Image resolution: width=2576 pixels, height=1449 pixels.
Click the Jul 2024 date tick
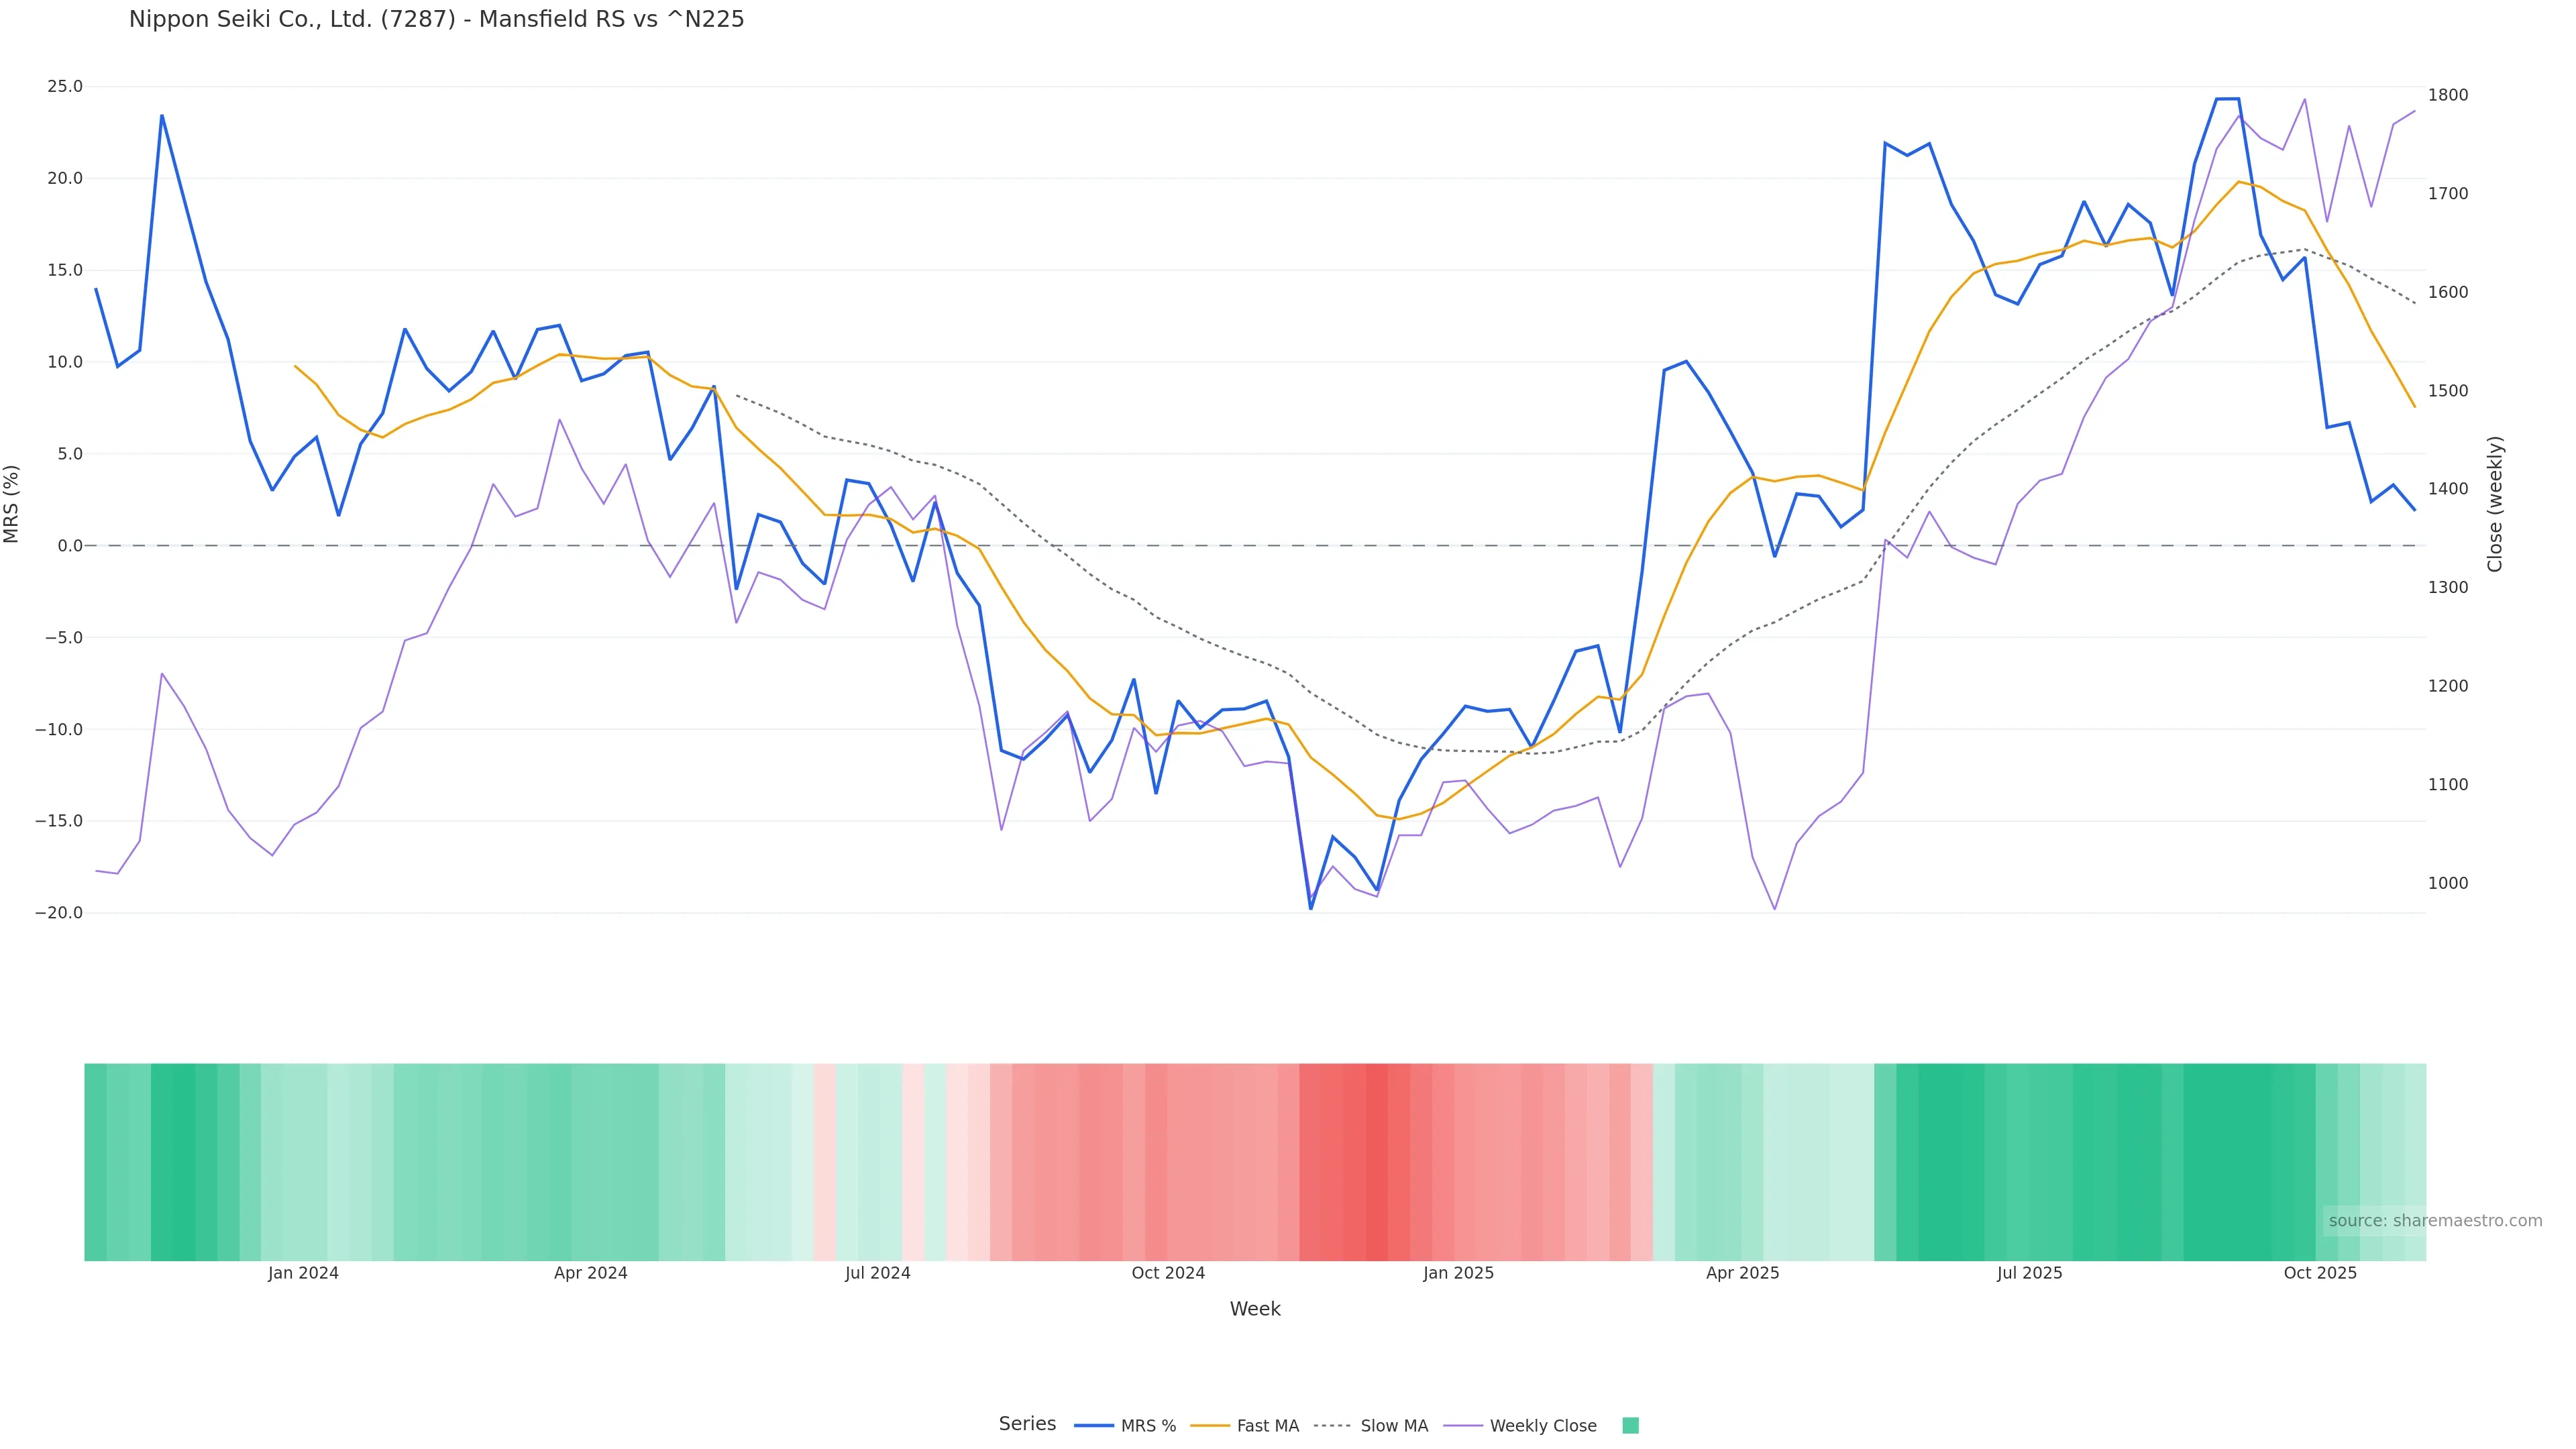tap(877, 1273)
